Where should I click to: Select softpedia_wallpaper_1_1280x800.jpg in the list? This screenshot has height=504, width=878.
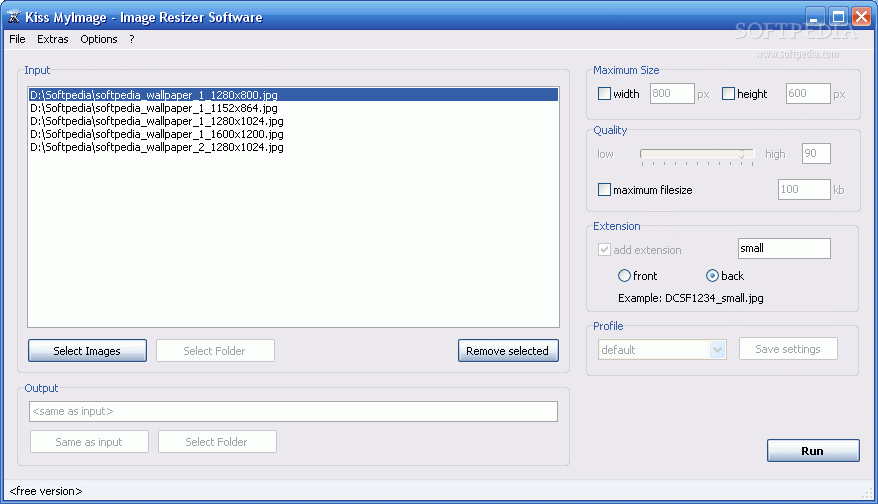293,95
